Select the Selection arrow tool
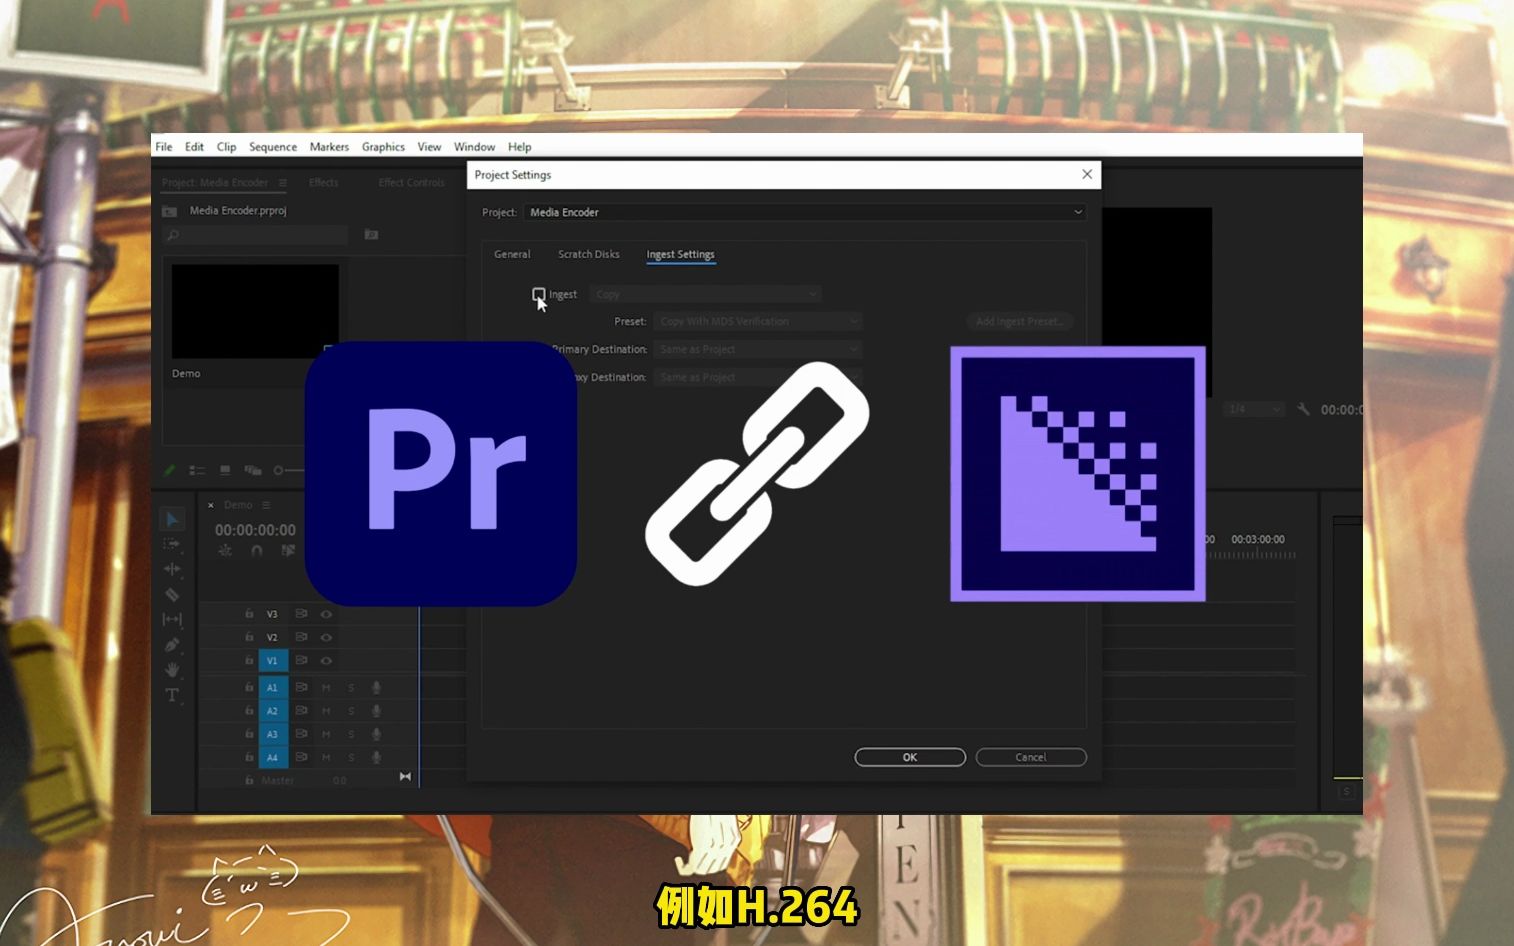Screen dimensions: 1514x946 coord(172,519)
